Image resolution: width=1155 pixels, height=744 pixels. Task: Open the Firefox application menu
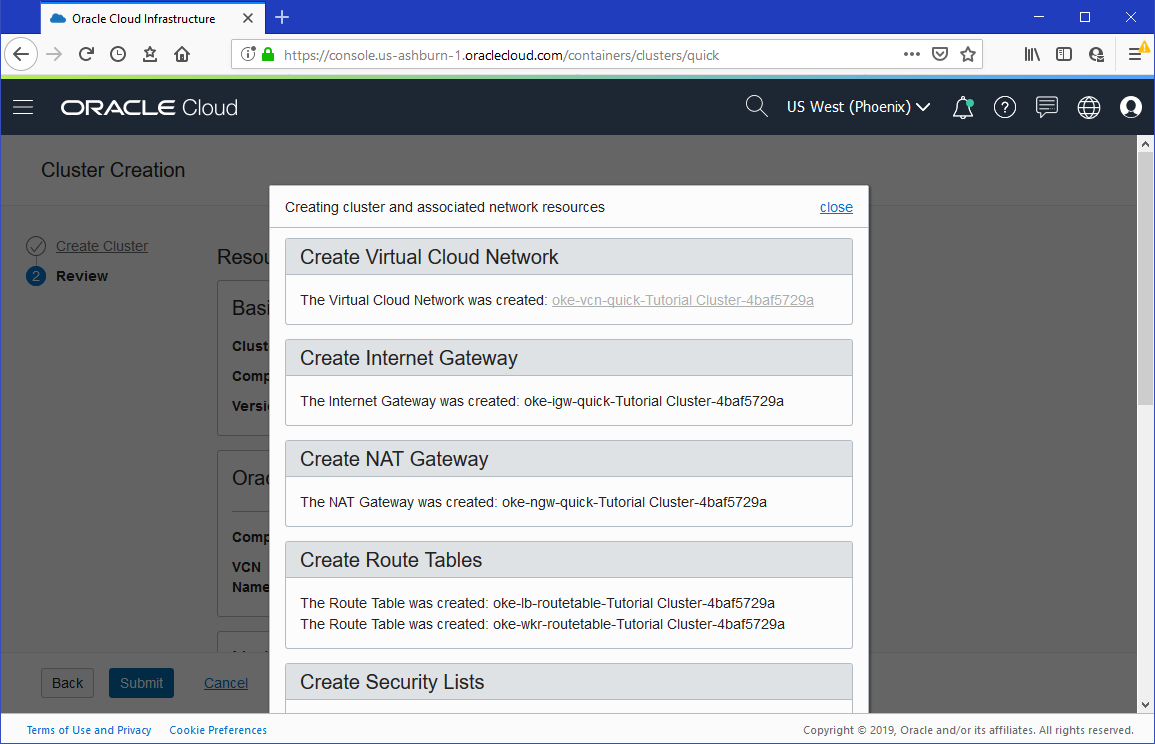pyautogui.click(x=1135, y=55)
